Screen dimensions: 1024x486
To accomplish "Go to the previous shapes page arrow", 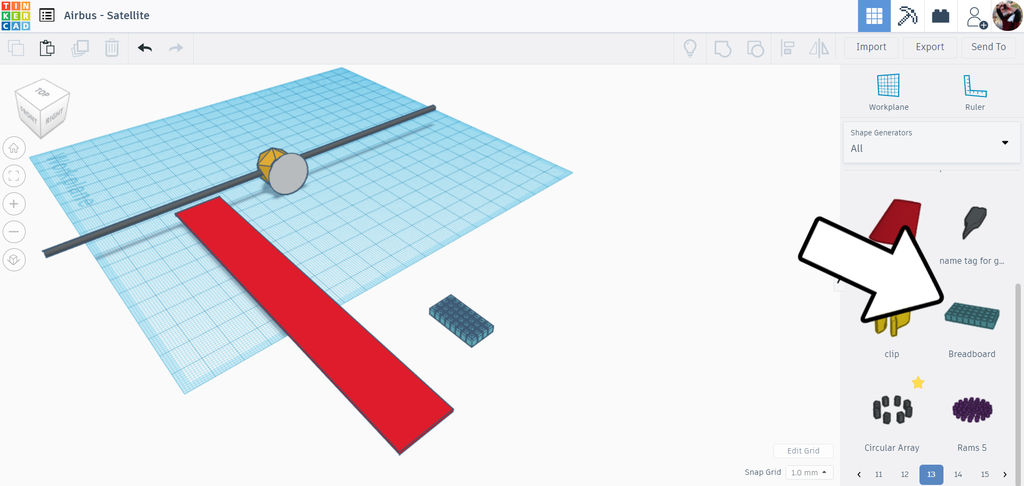I will point(859,474).
